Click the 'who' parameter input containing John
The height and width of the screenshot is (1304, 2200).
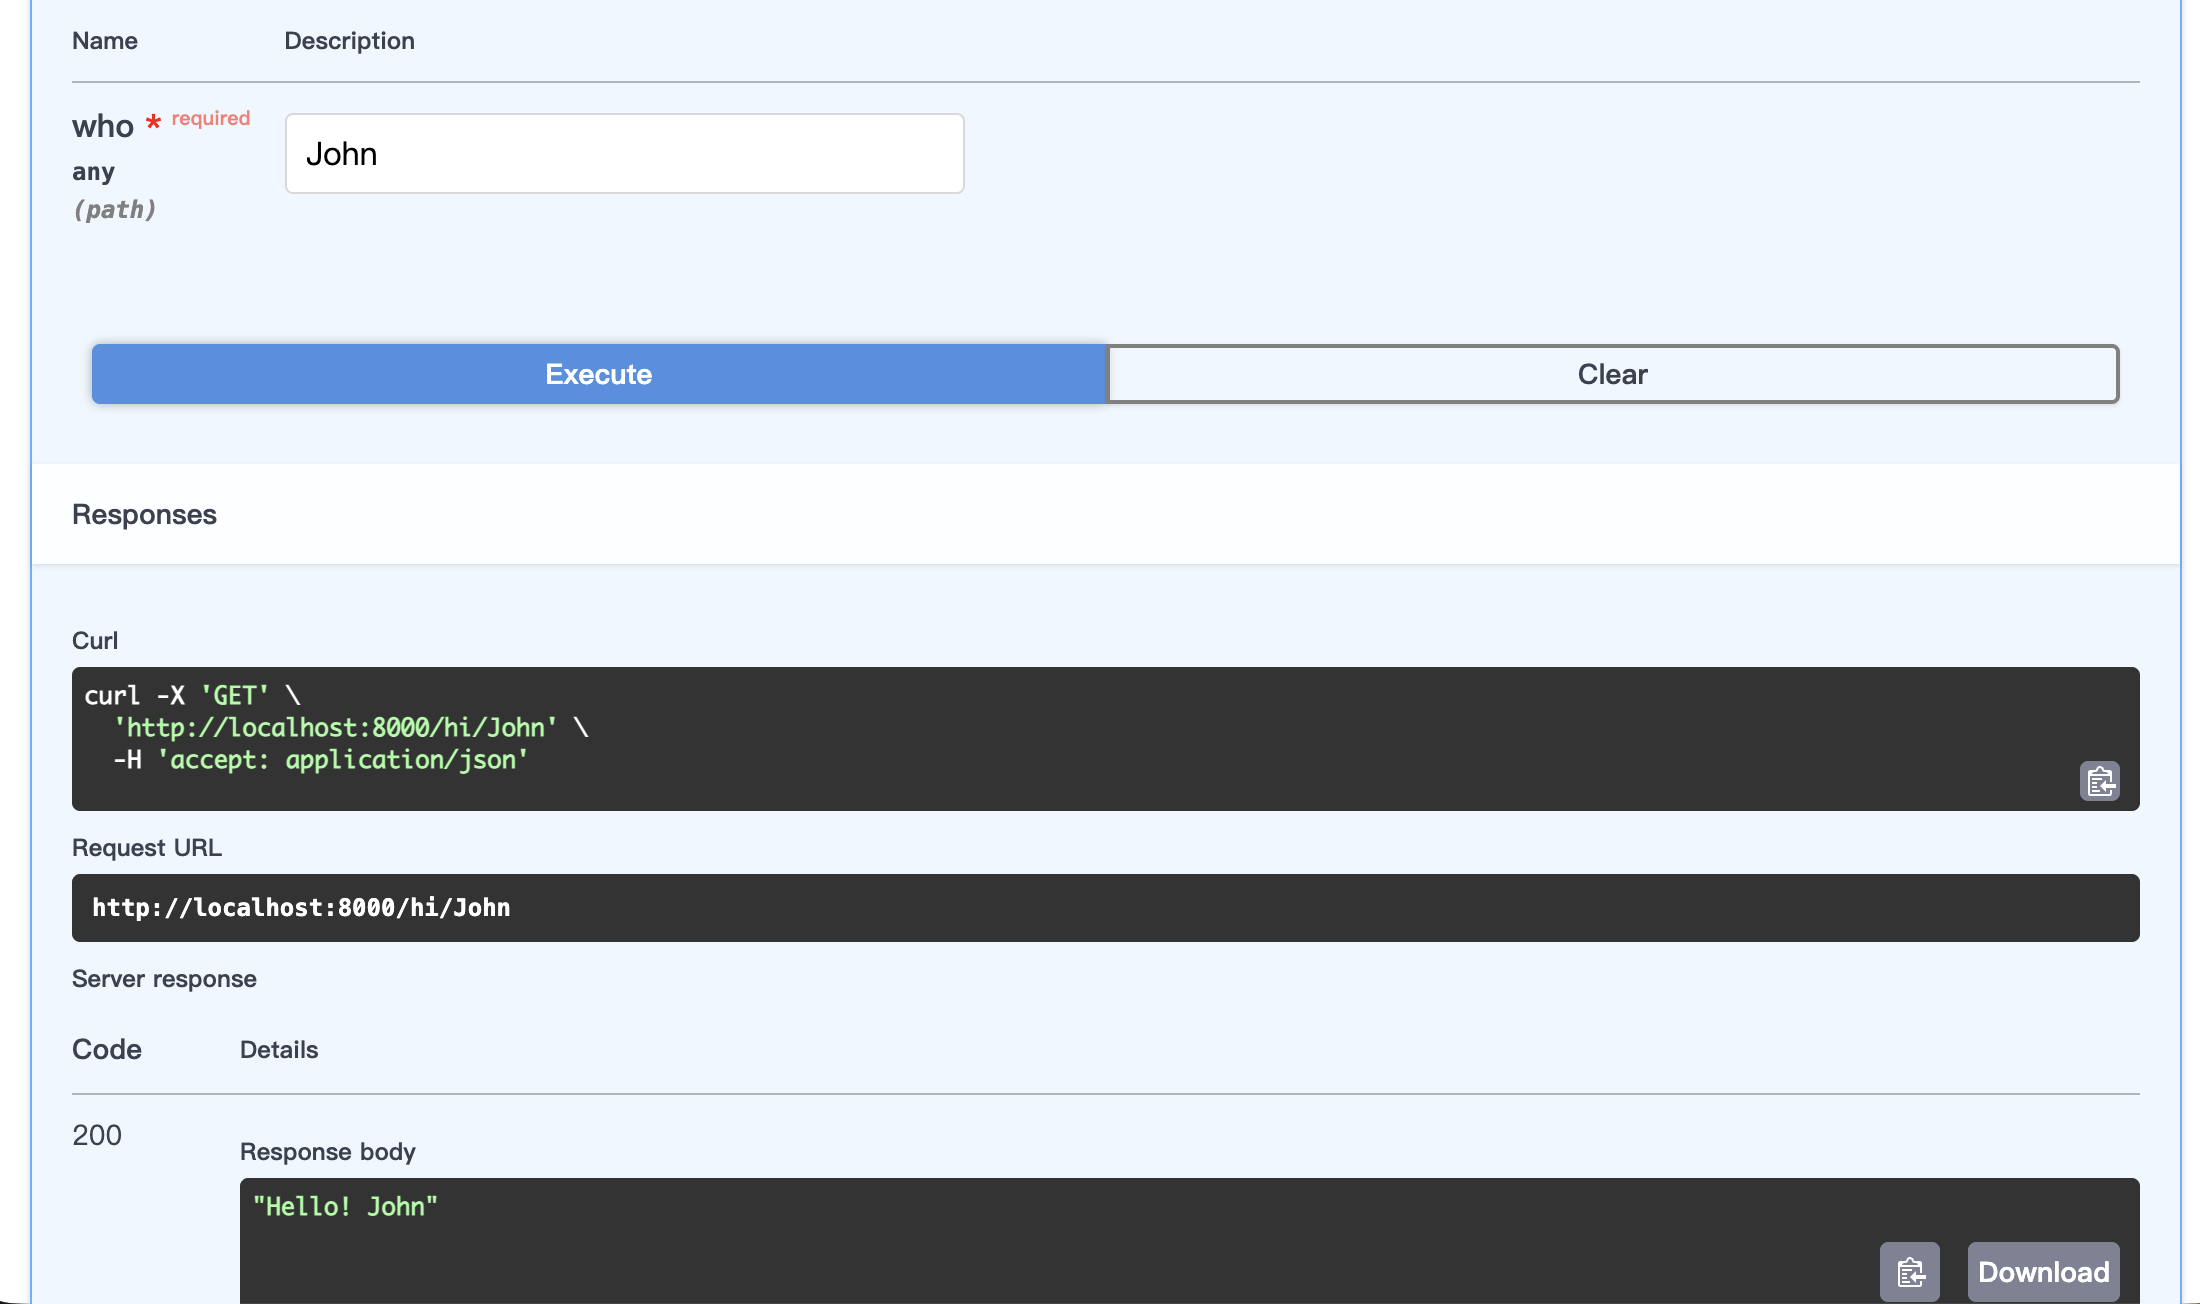[x=624, y=153]
